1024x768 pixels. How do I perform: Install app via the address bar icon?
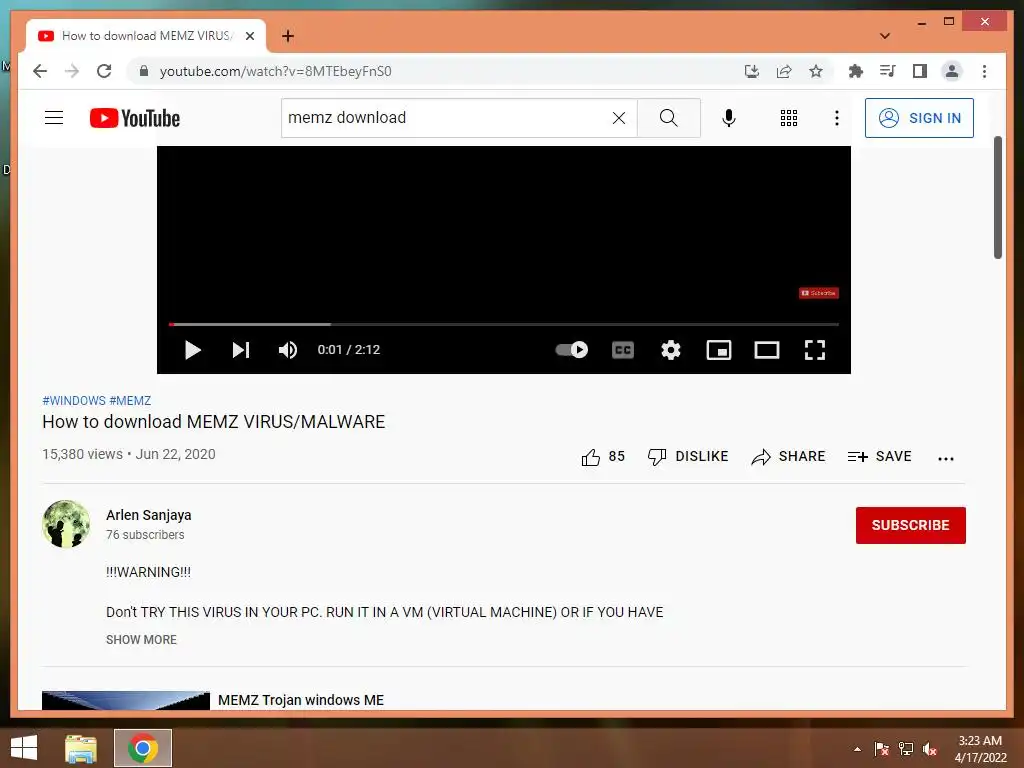[x=752, y=71]
